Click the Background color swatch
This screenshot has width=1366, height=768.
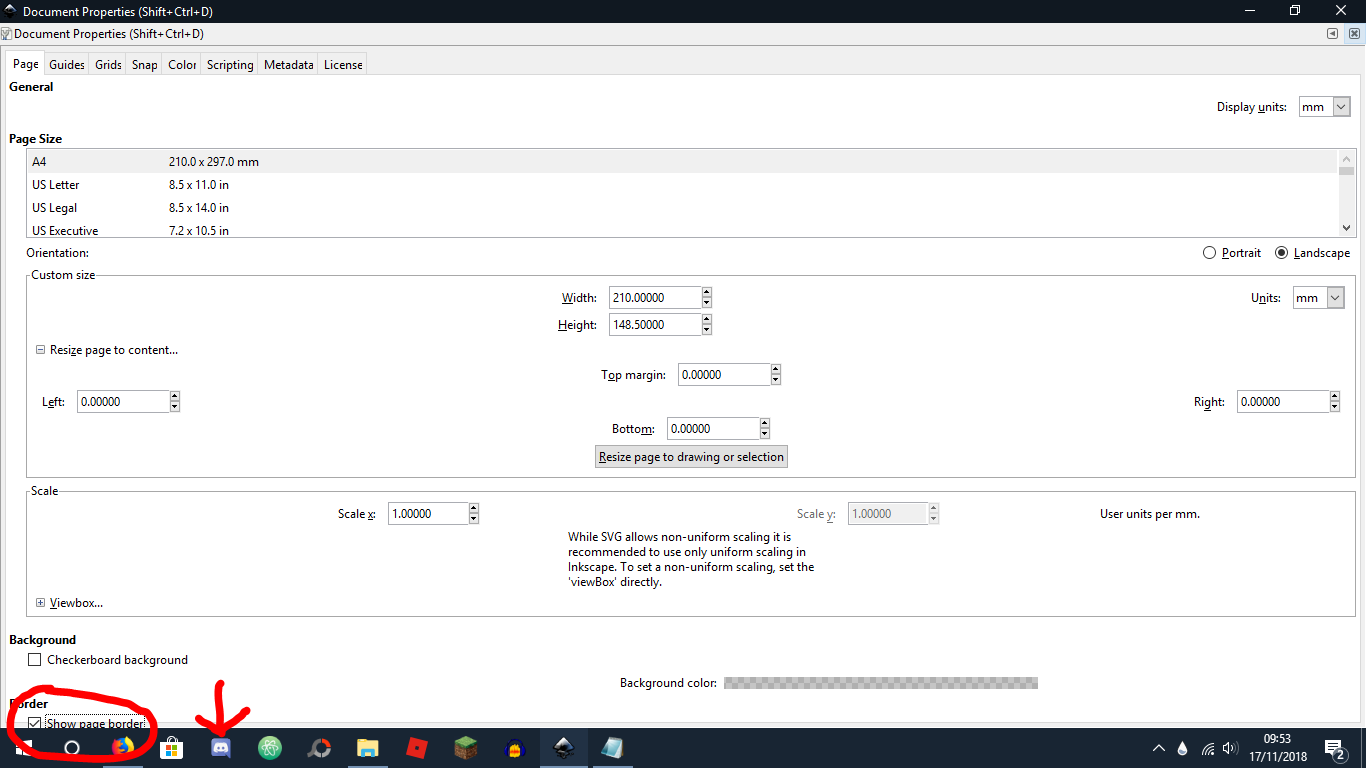(880, 682)
